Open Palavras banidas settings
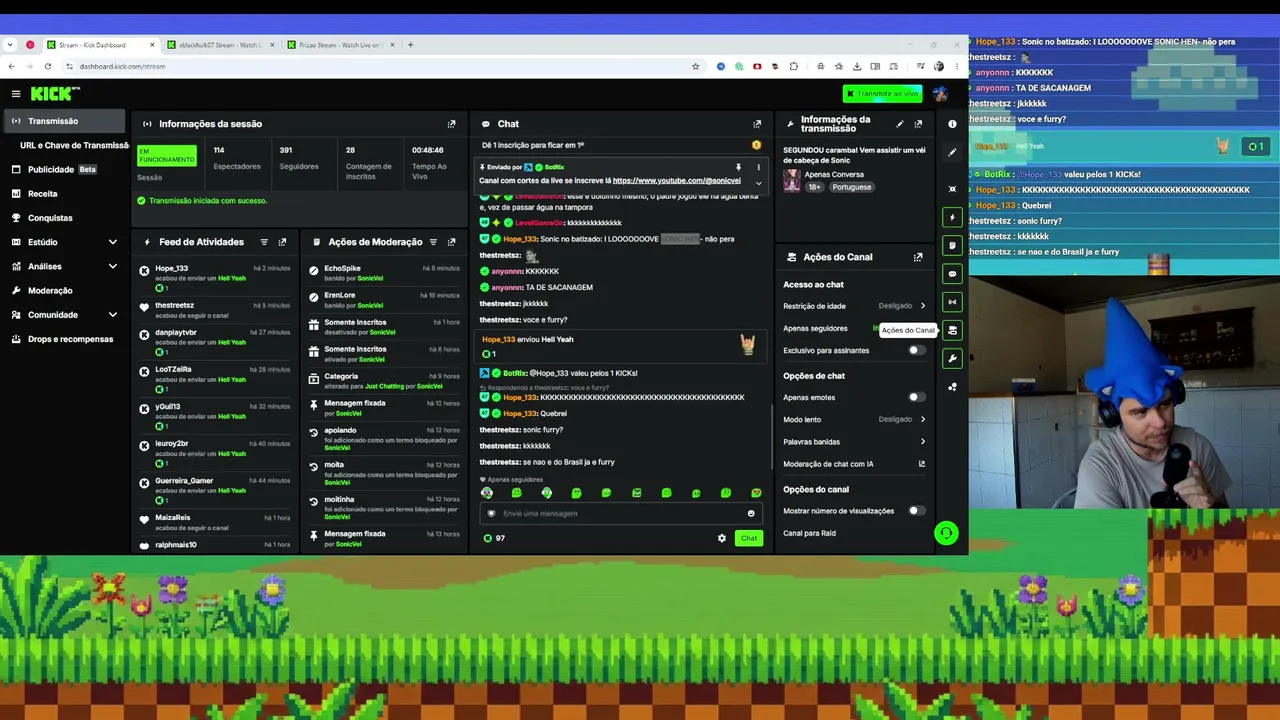Screen dimensions: 1280x720 click(x=855, y=442)
